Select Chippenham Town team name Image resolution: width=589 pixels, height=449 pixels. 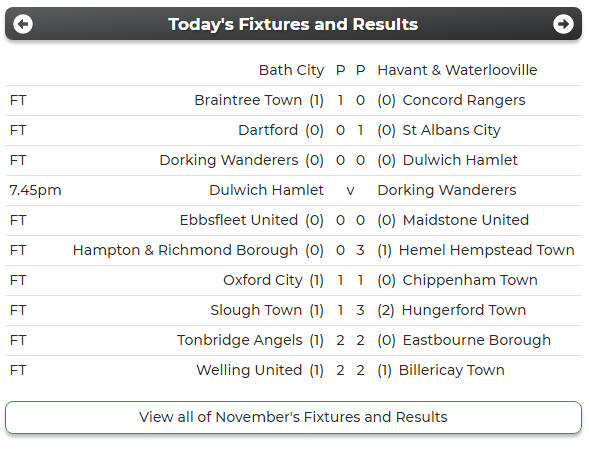pyautogui.click(x=470, y=280)
